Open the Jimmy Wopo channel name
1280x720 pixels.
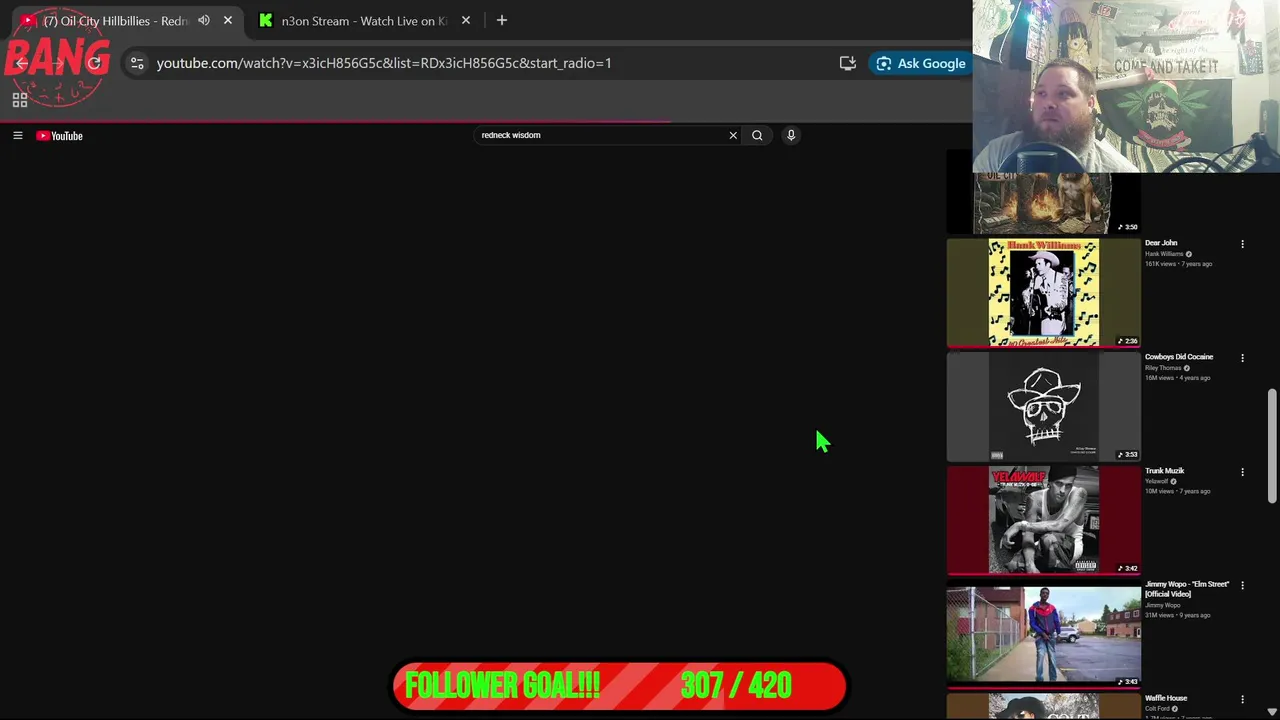1162,605
